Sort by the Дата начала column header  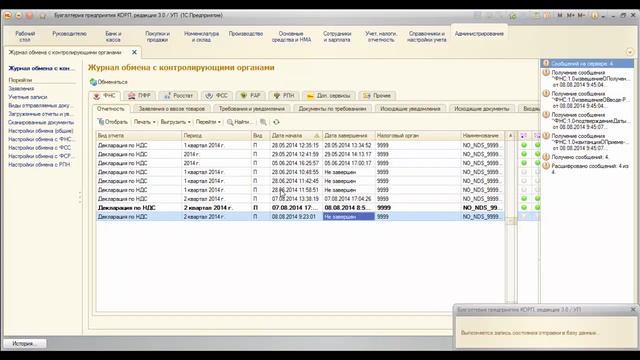point(296,136)
